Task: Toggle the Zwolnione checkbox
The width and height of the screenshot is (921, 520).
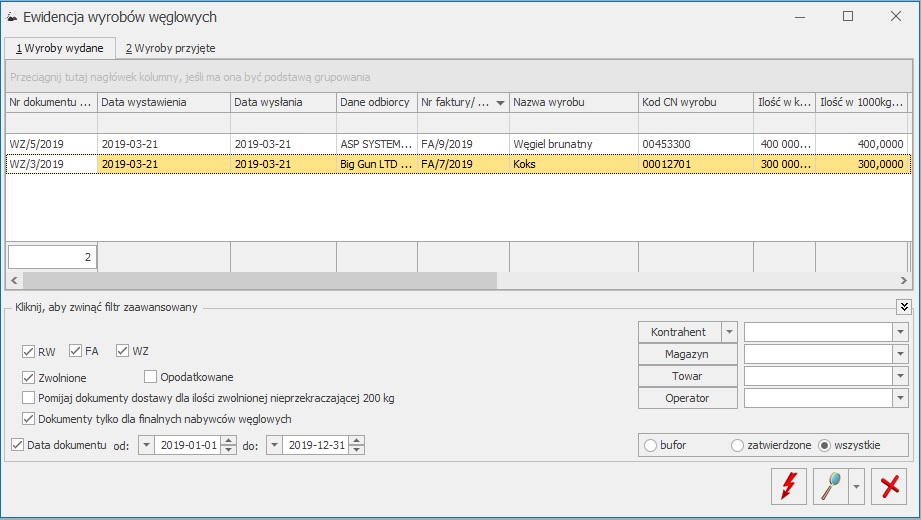Action: point(29,378)
